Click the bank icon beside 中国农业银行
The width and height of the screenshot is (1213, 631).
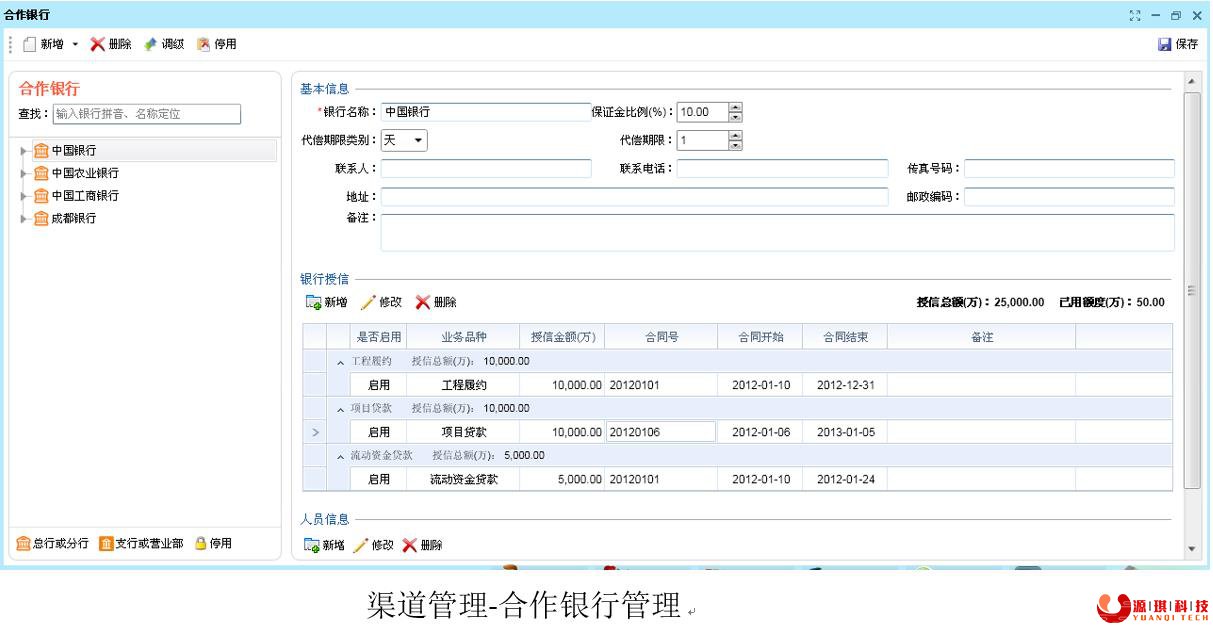(41, 173)
